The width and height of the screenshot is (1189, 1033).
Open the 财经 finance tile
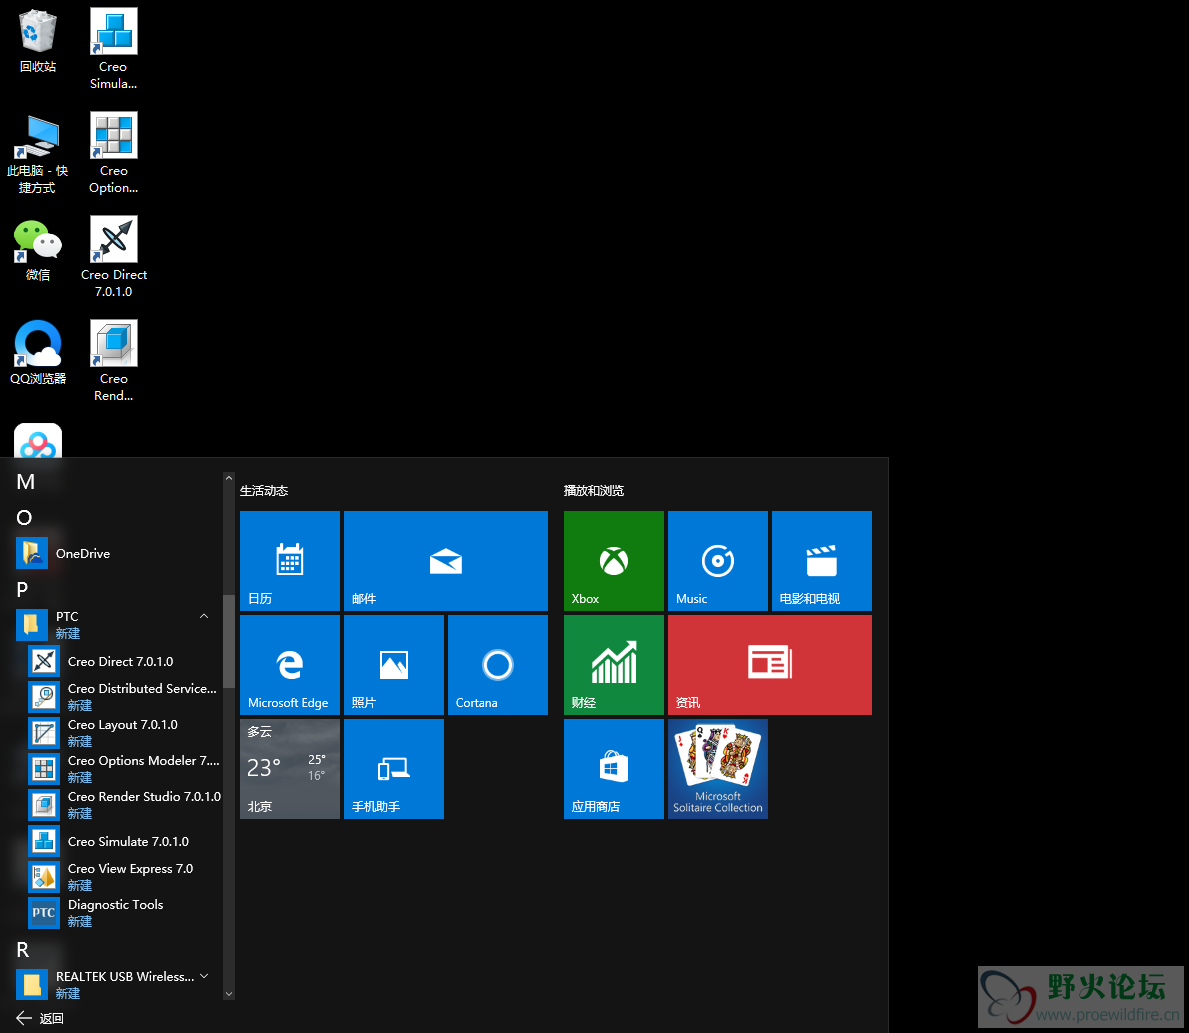[613, 664]
